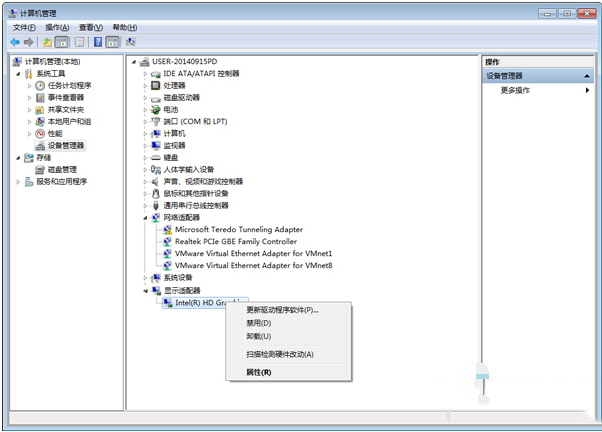The image size is (602, 432).
Task: Open the 文件(F) menu
Action: [x=24, y=28]
